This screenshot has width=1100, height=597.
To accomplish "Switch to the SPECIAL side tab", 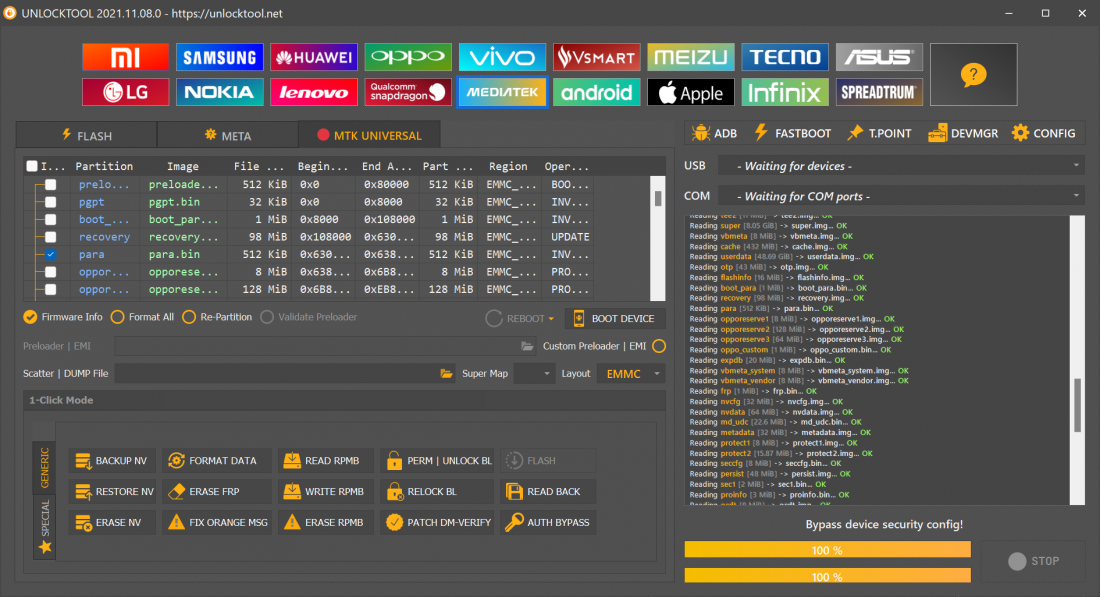I will [x=44, y=526].
